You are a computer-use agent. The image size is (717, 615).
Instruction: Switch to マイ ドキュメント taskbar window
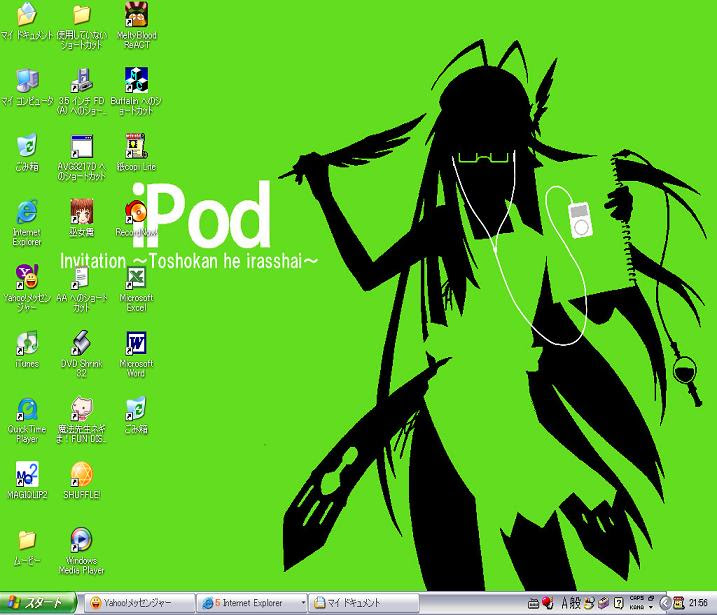[364, 603]
